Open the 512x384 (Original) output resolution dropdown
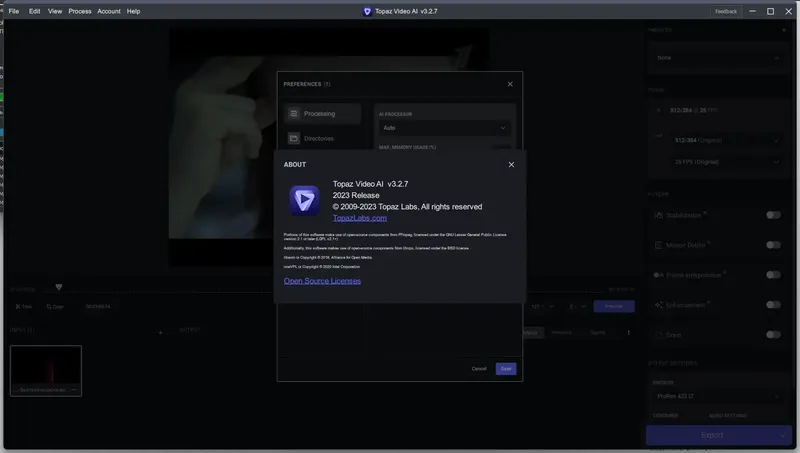 pos(726,140)
